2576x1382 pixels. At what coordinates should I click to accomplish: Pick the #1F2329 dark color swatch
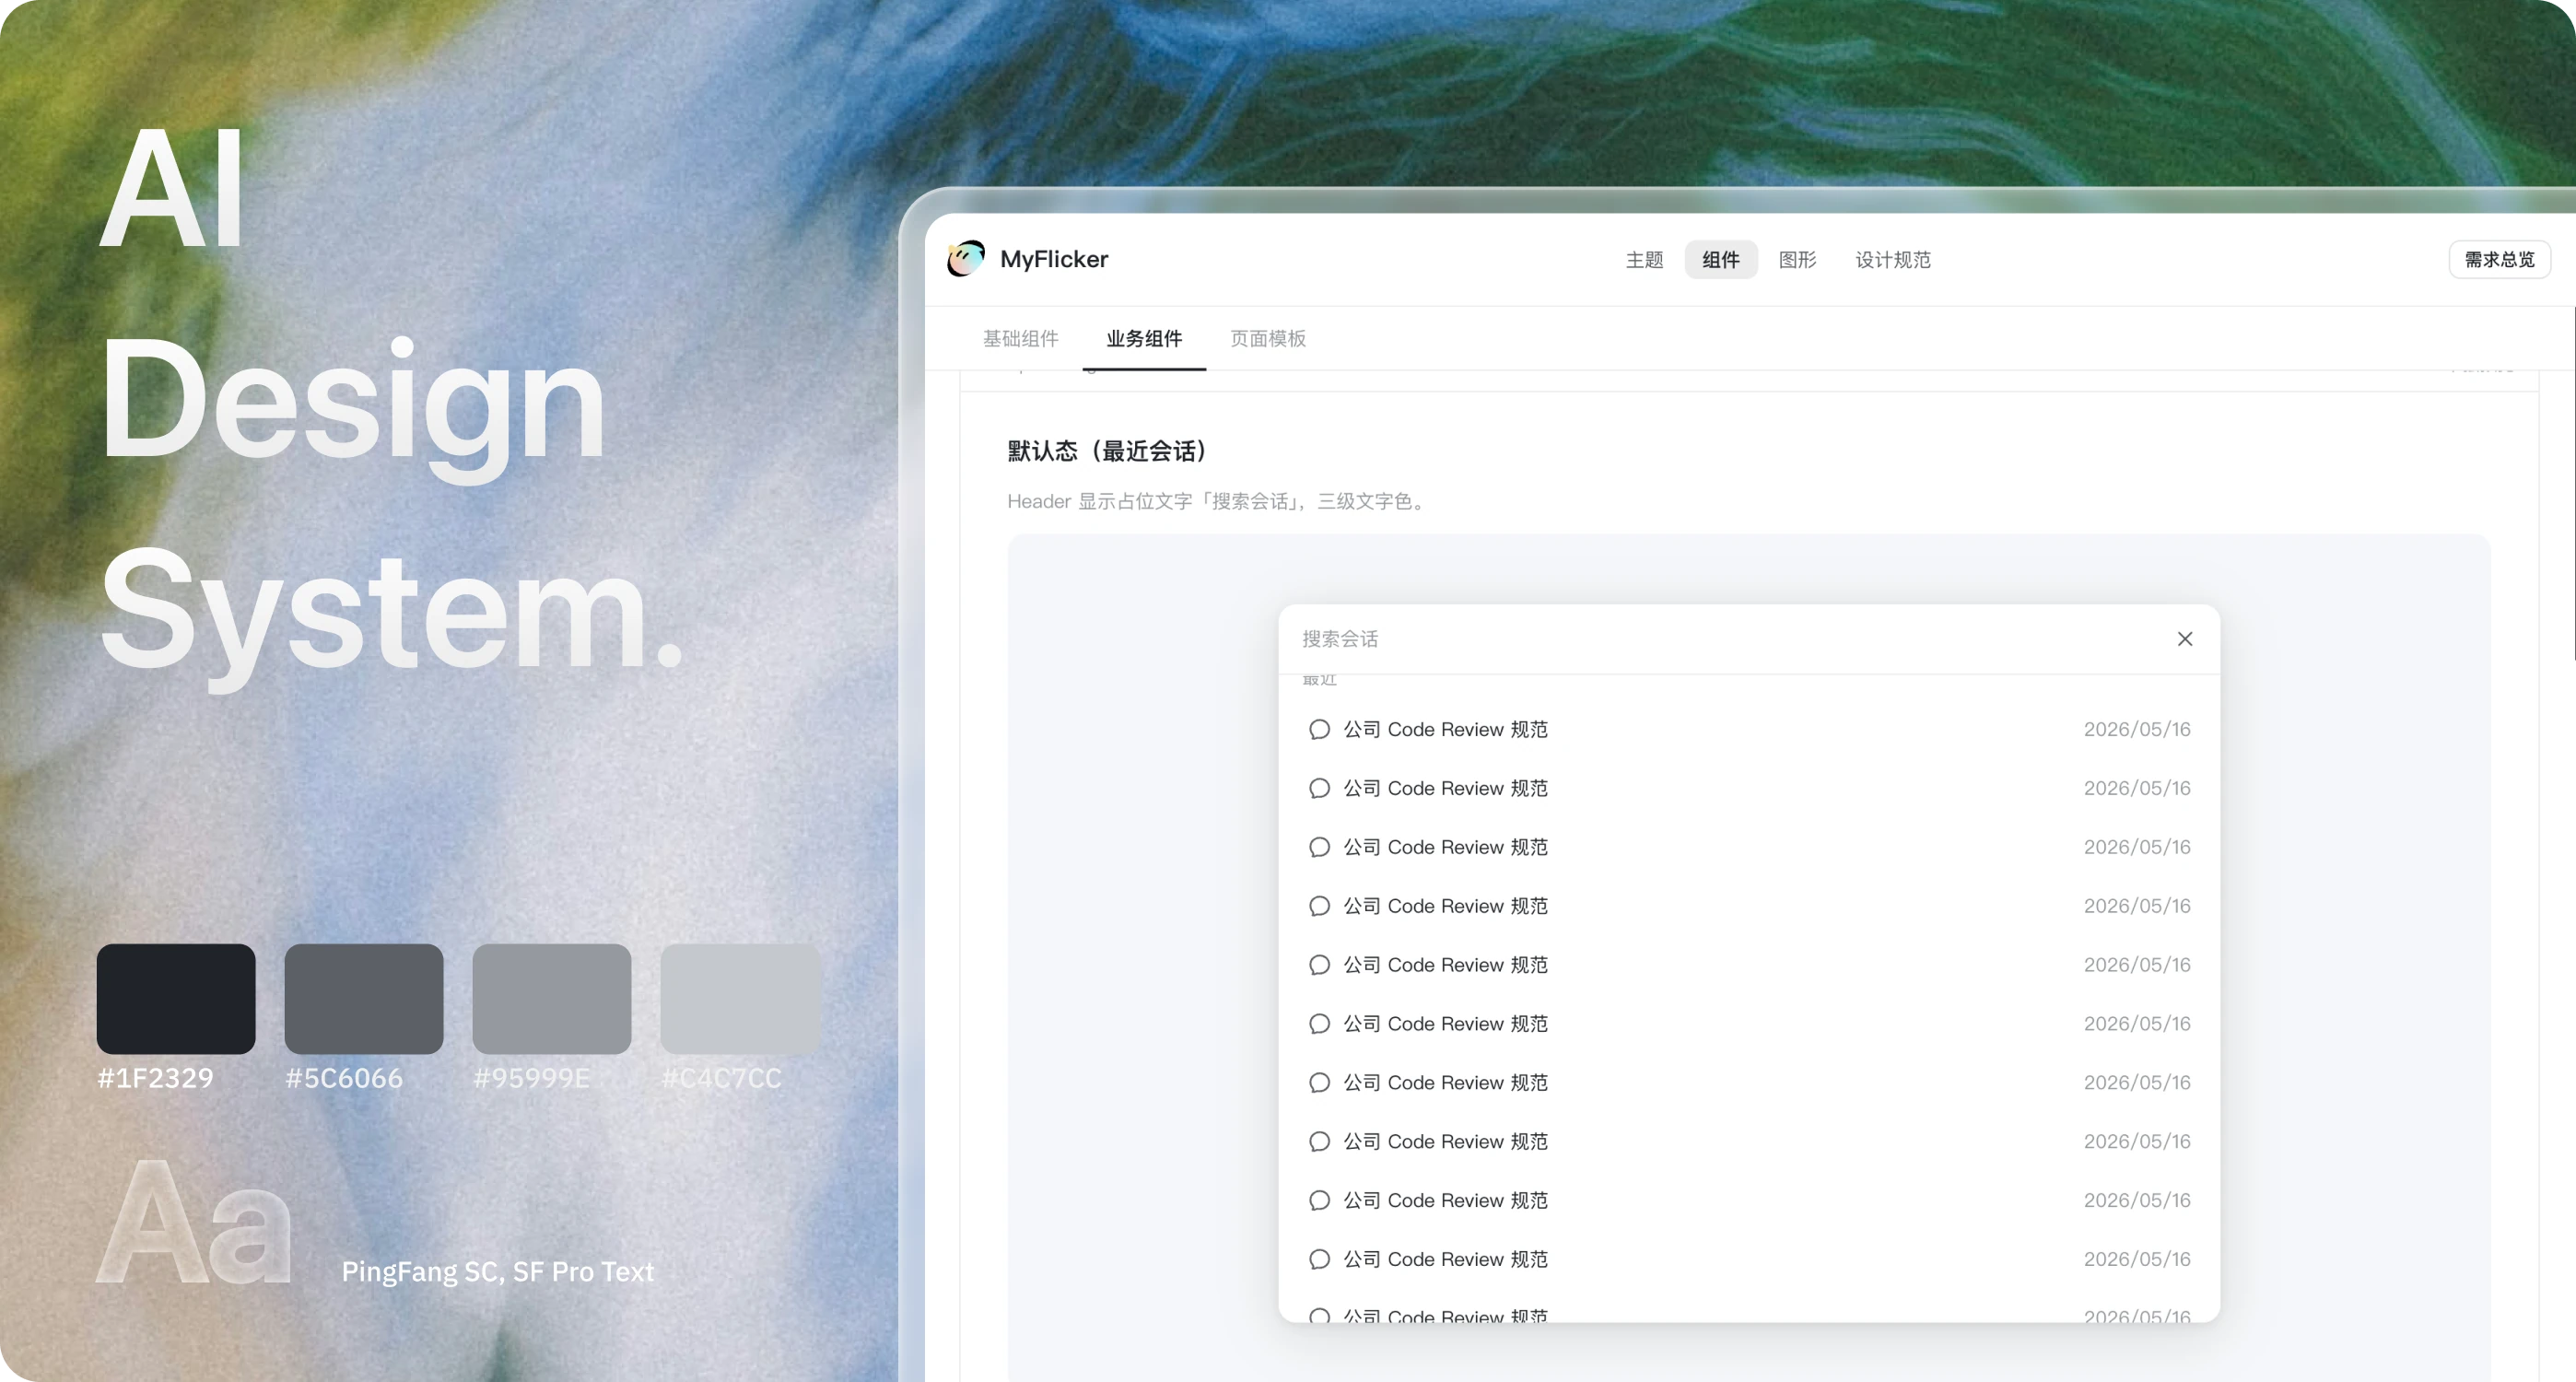tap(176, 998)
